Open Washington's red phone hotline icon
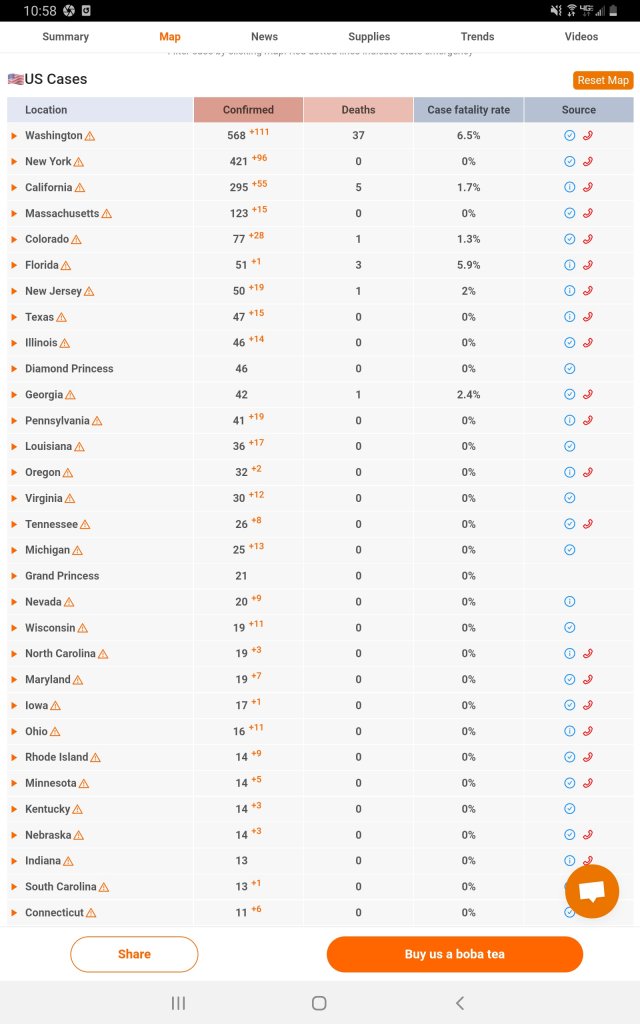The height and width of the screenshot is (1024, 640). tap(588, 135)
